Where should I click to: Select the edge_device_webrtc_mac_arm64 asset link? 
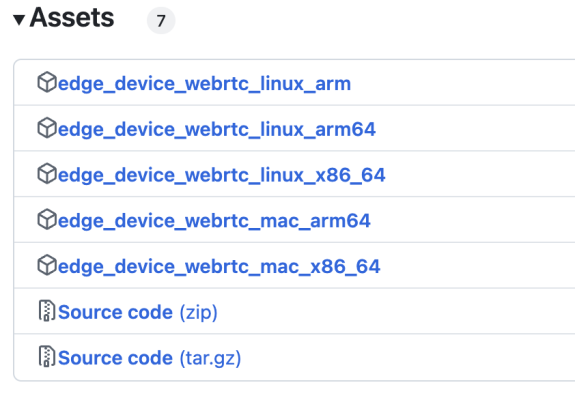214,221
